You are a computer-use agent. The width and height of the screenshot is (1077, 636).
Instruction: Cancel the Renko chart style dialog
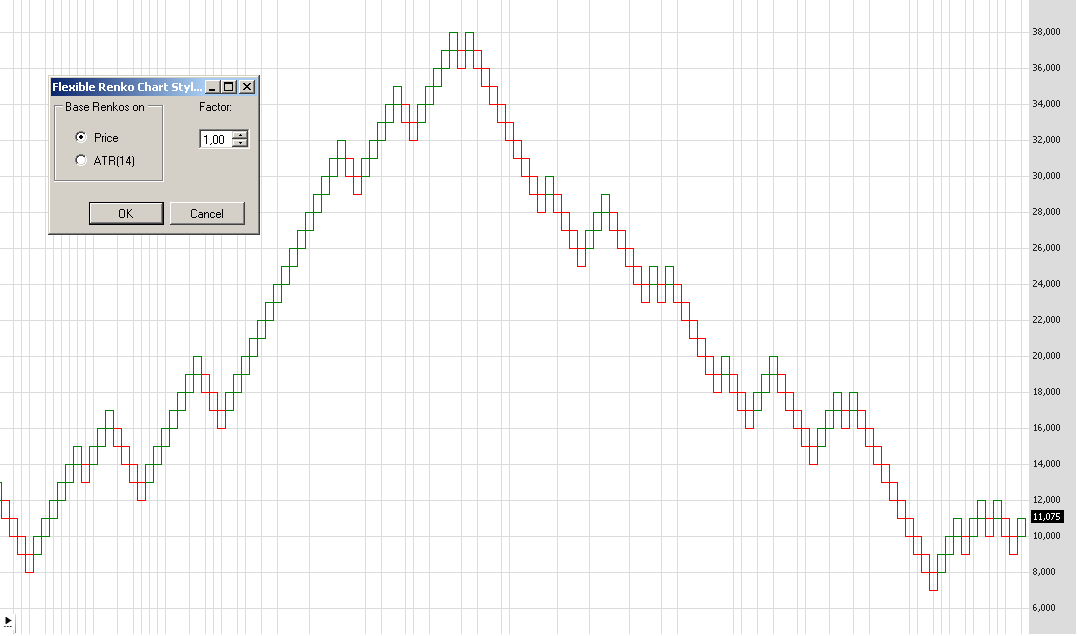[x=207, y=213]
